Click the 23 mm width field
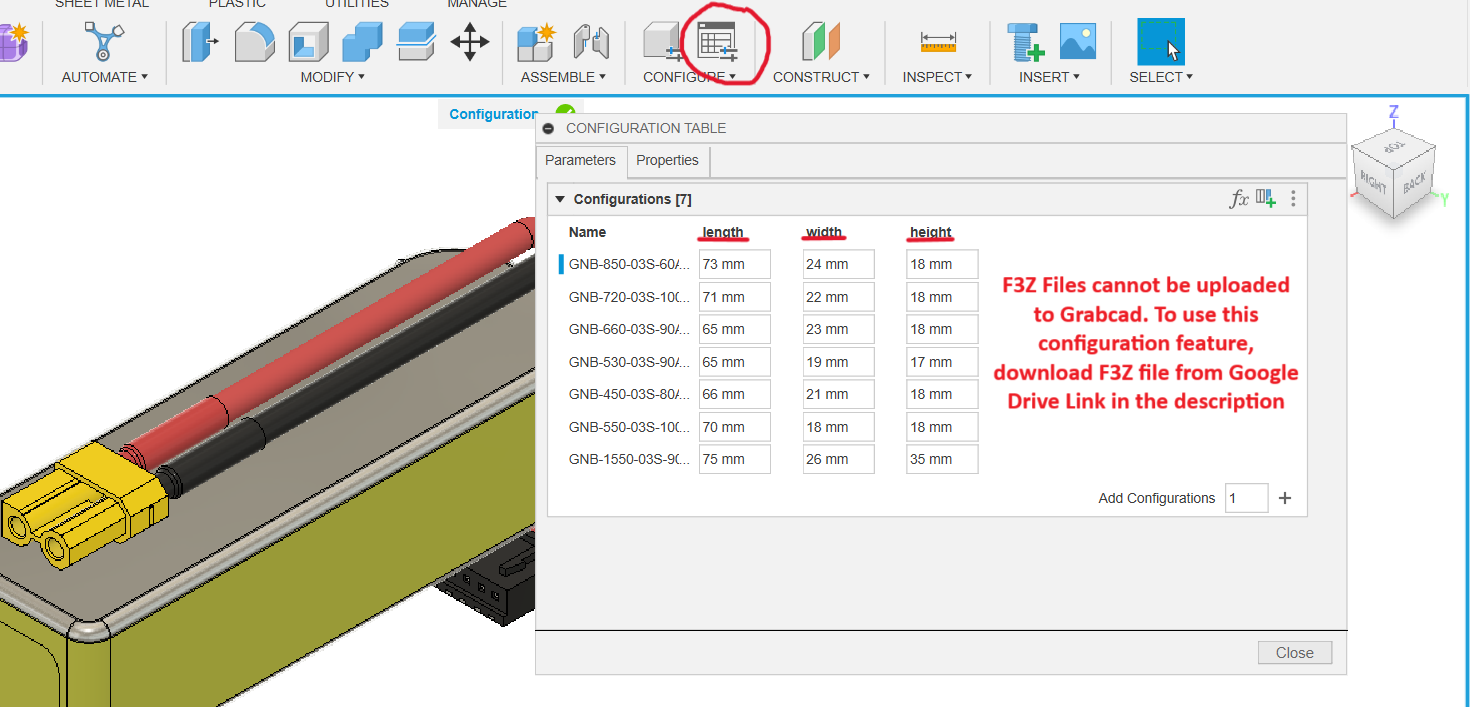Image resolution: width=1470 pixels, height=707 pixels. [x=839, y=329]
